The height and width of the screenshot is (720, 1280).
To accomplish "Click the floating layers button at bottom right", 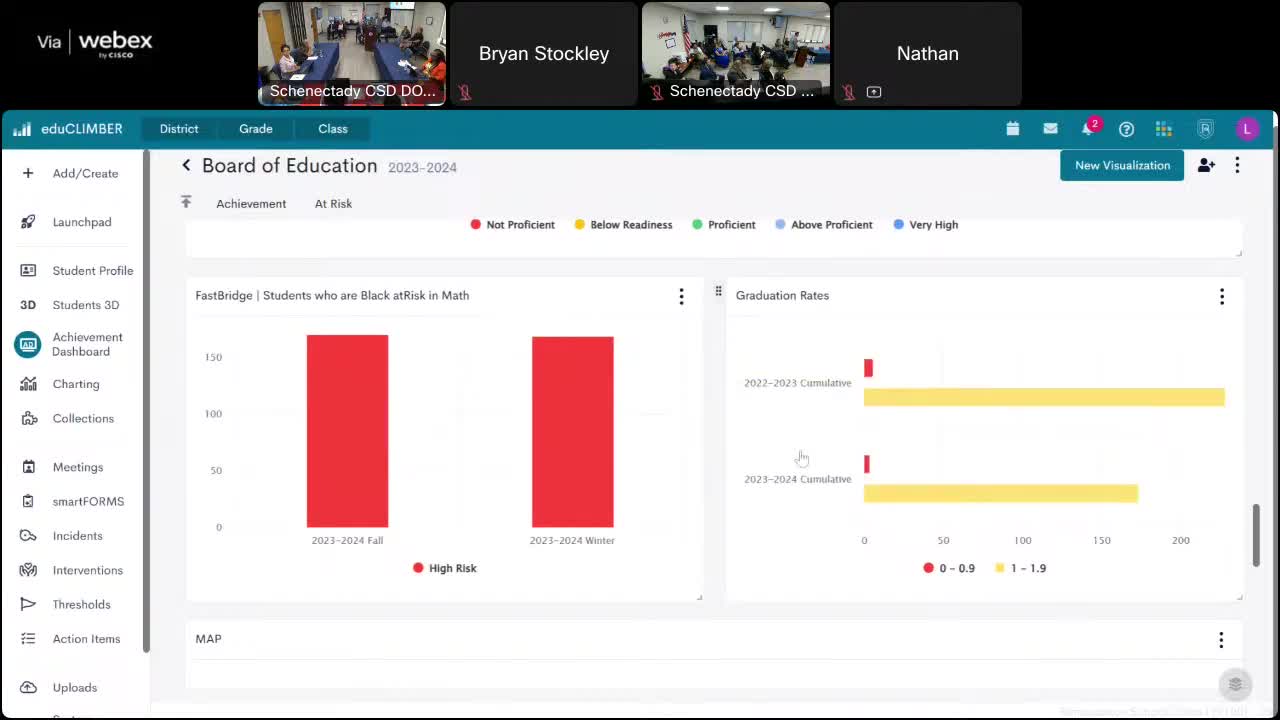I will click(x=1236, y=684).
